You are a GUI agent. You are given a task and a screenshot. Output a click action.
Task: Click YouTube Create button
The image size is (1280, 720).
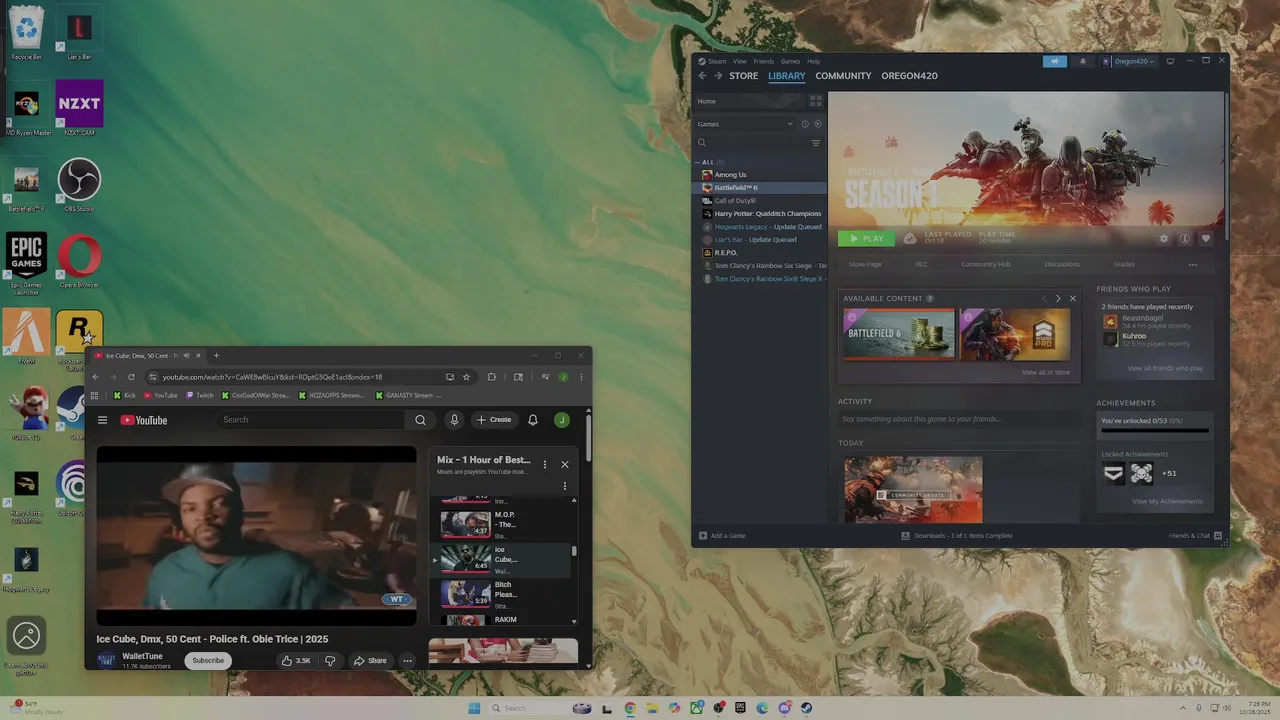coord(493,420)
